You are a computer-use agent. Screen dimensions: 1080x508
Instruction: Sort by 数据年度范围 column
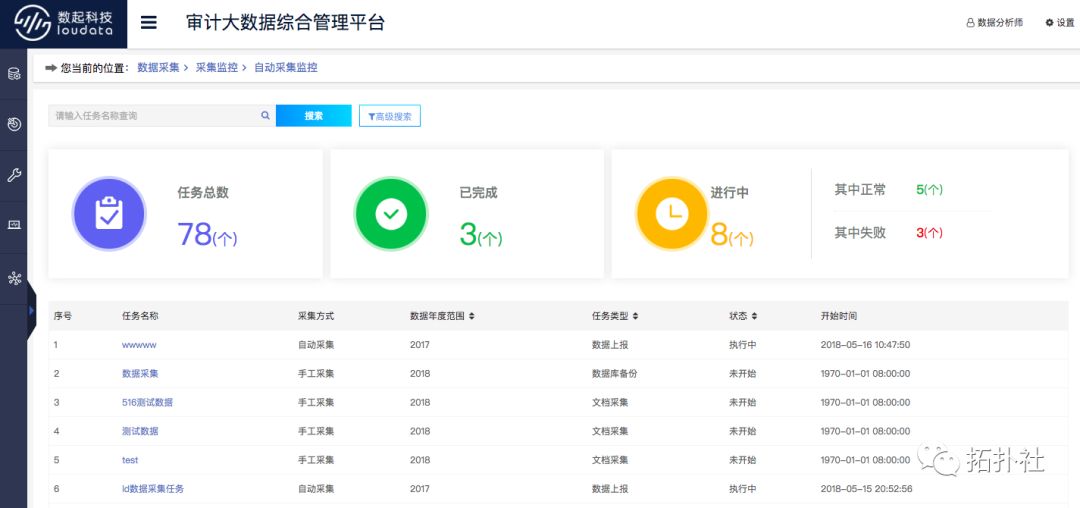pyautogui.click(x=471, y=316)
